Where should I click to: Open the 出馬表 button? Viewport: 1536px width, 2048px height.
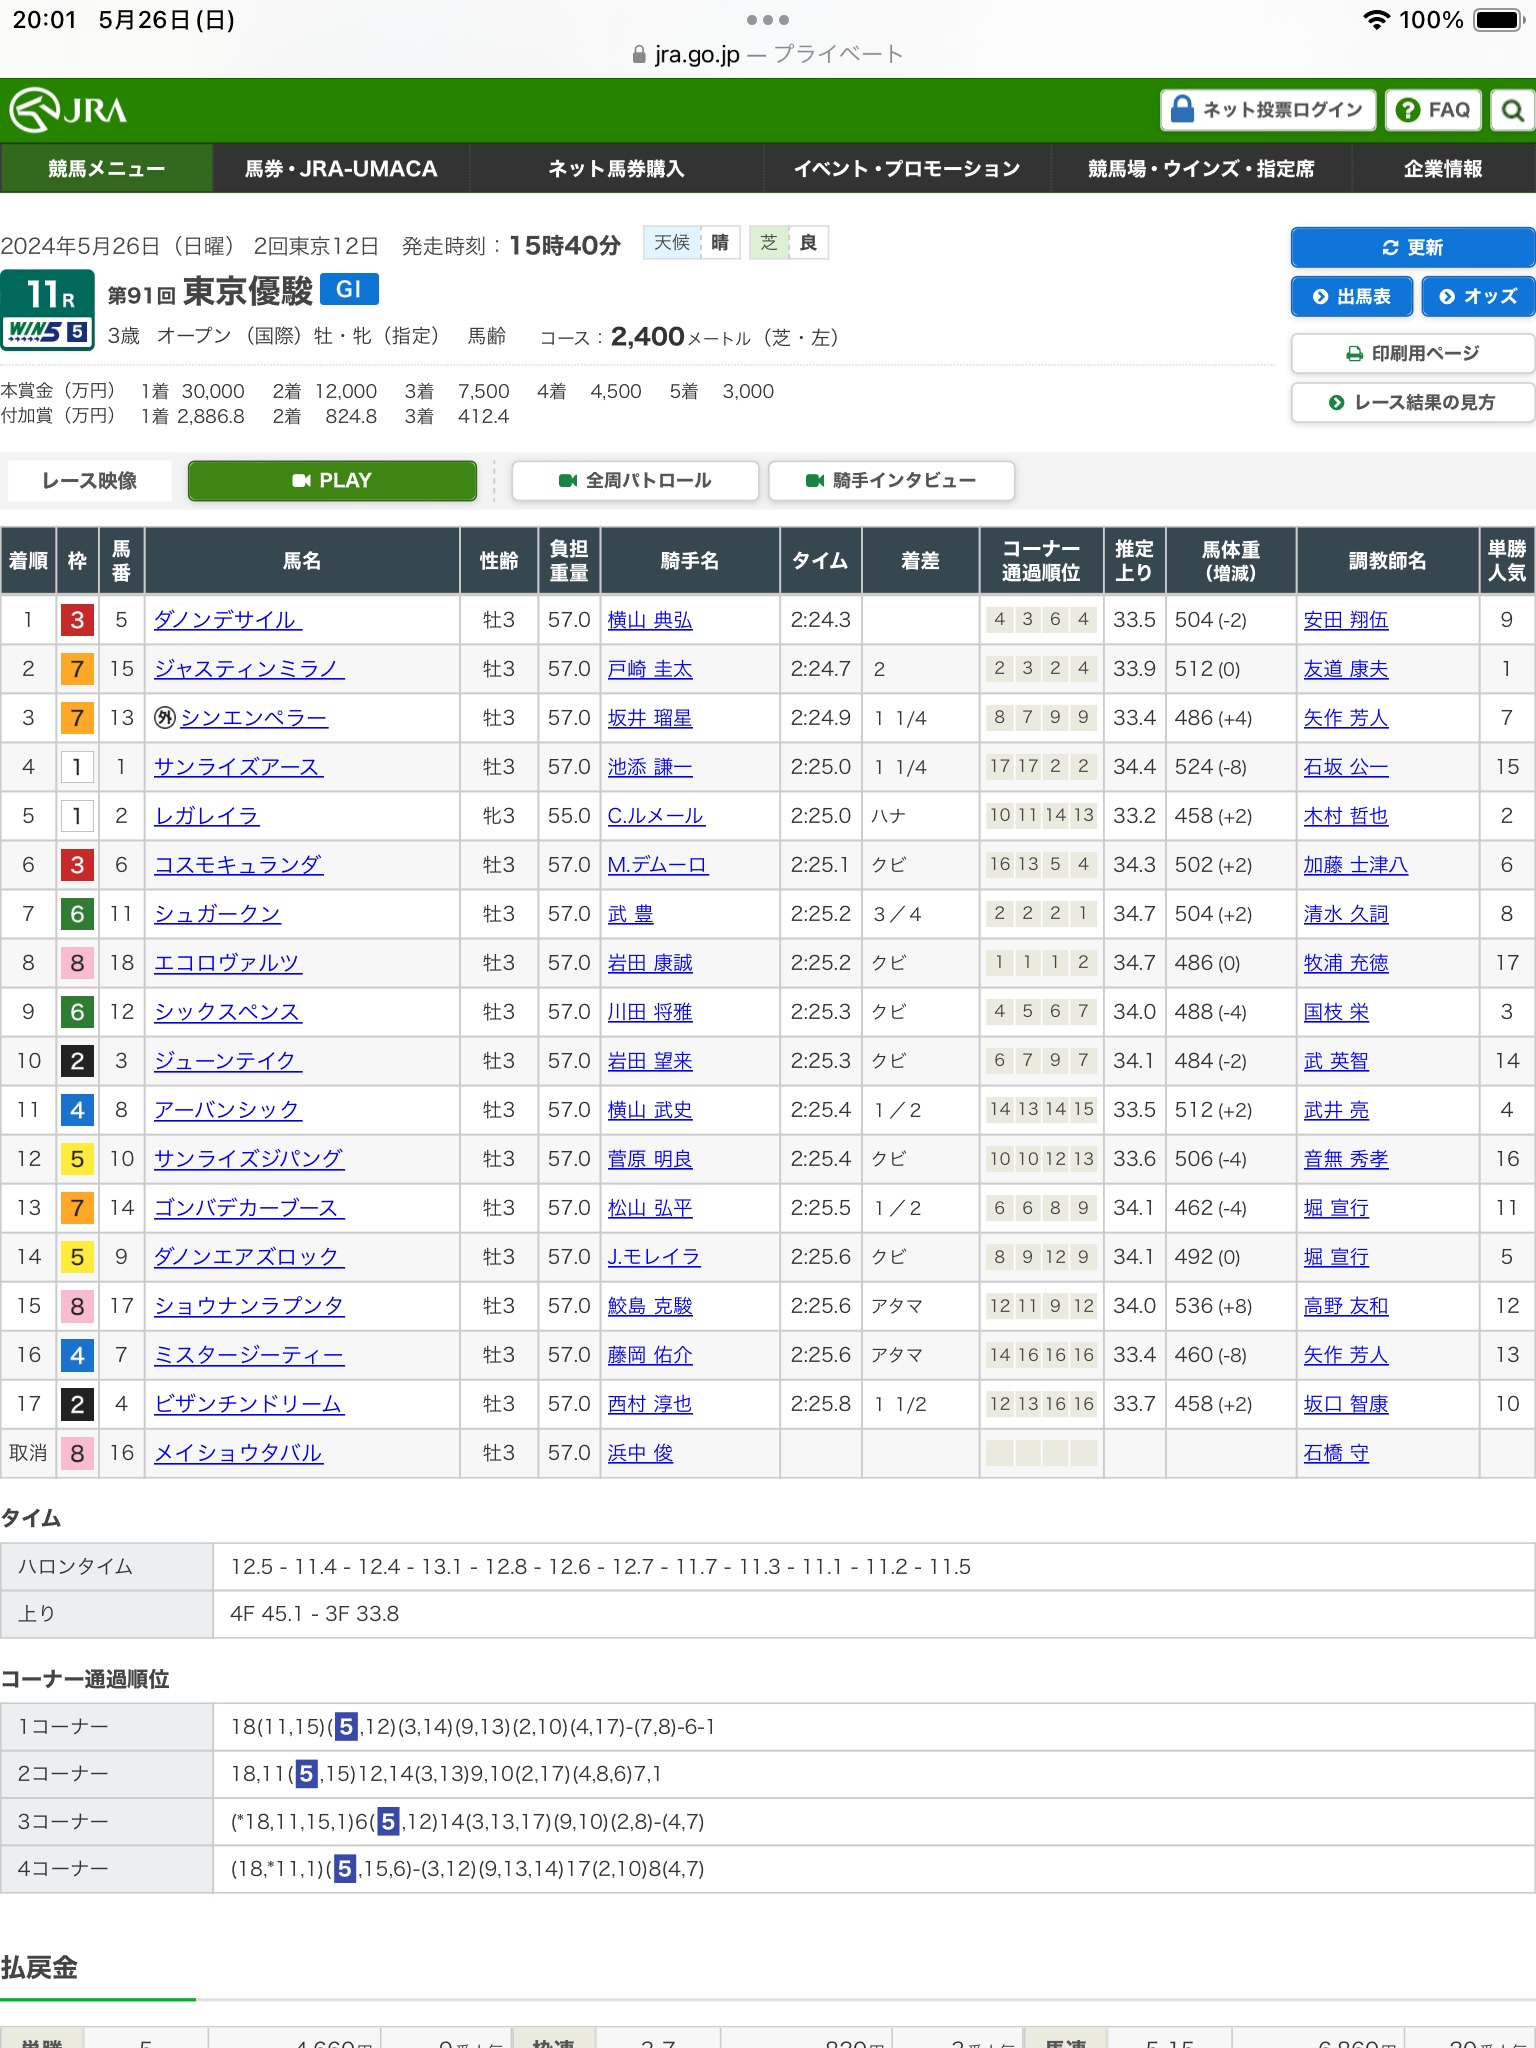click(1352, 296)
